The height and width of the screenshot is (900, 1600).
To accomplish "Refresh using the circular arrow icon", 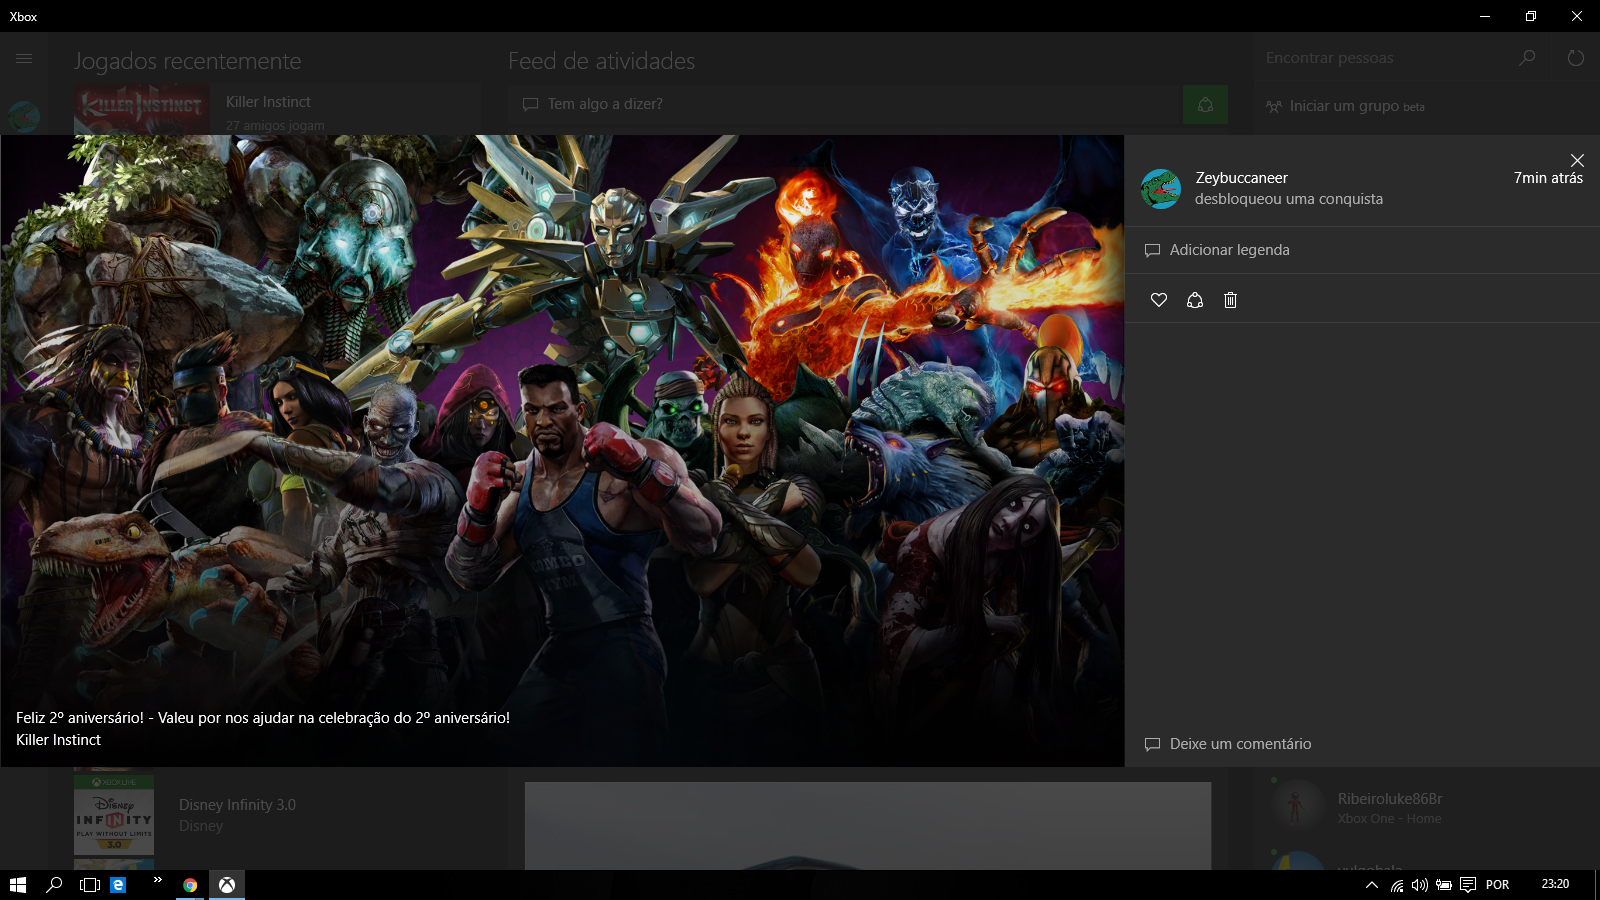I will click(x=1576, y=58).
